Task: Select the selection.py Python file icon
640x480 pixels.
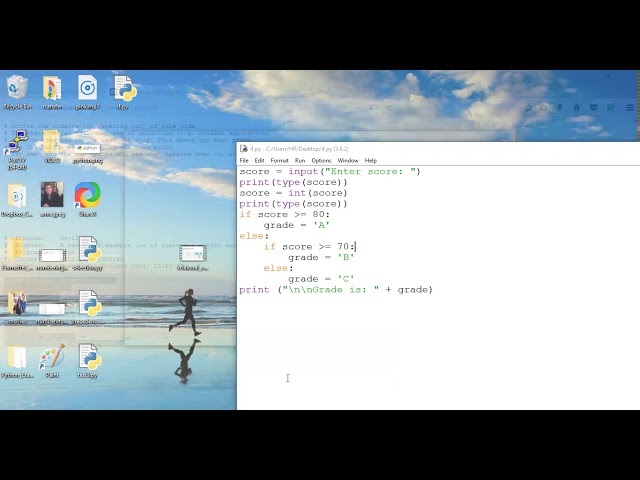Action: point(88,253)
